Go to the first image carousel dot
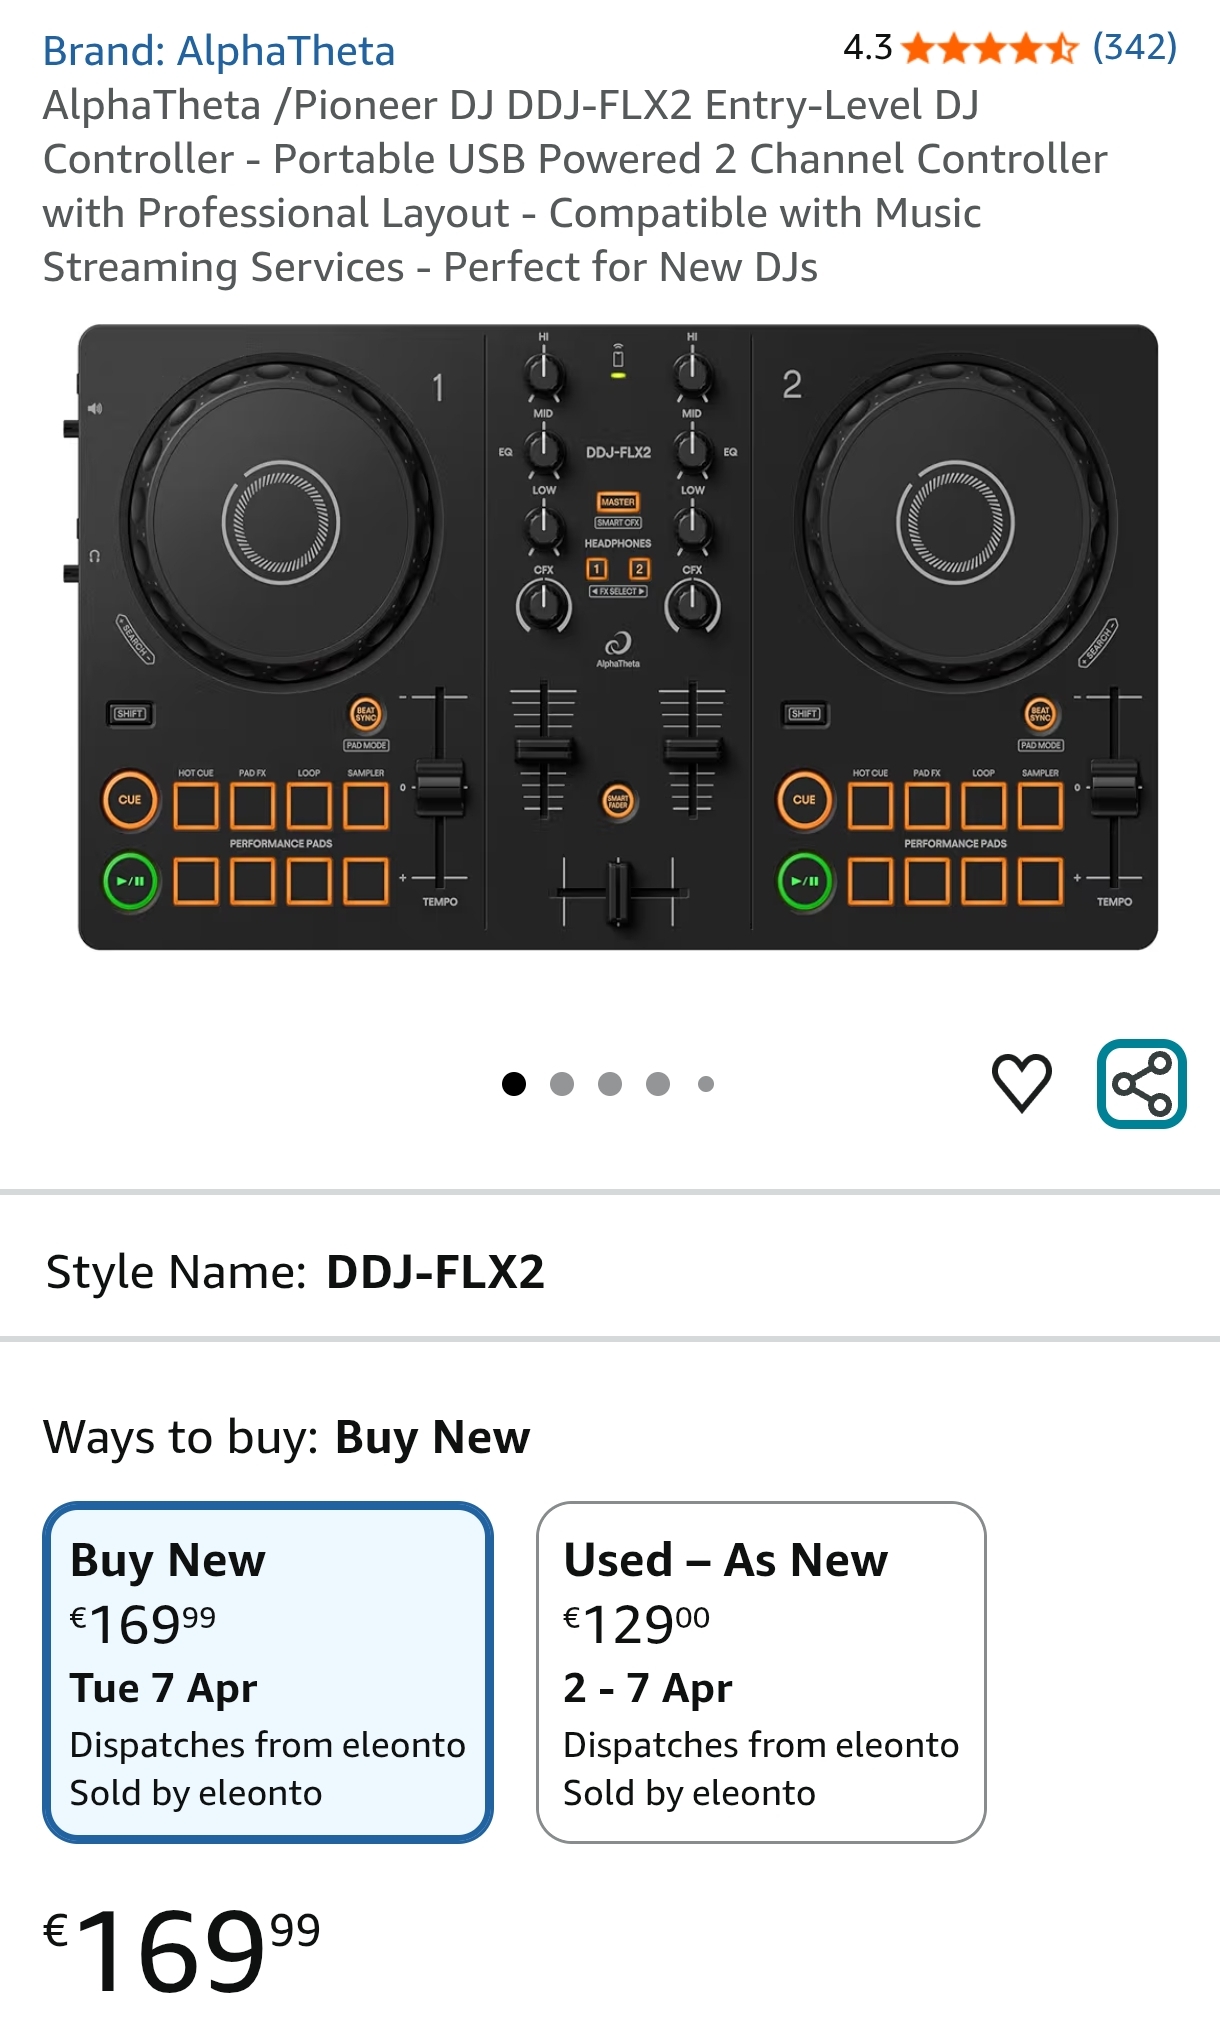 [x=514, y=1084]
